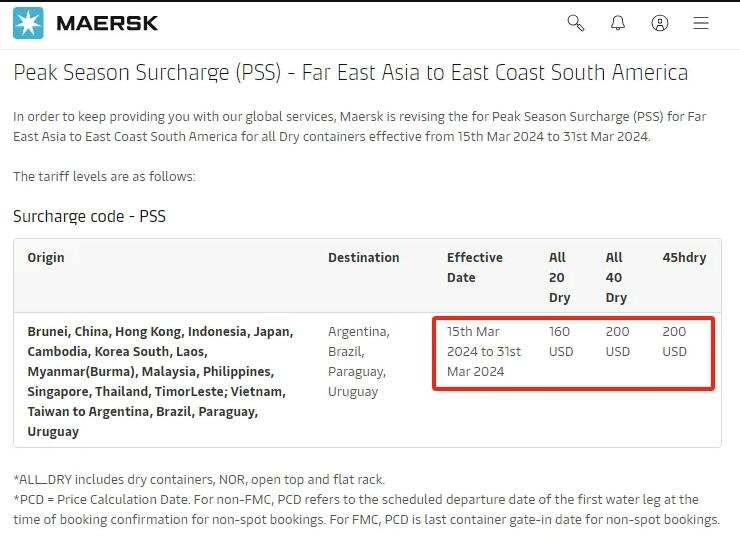Select the All 40 Dry column header
Screen dimensions: 740x539
[x=615, y=277]
